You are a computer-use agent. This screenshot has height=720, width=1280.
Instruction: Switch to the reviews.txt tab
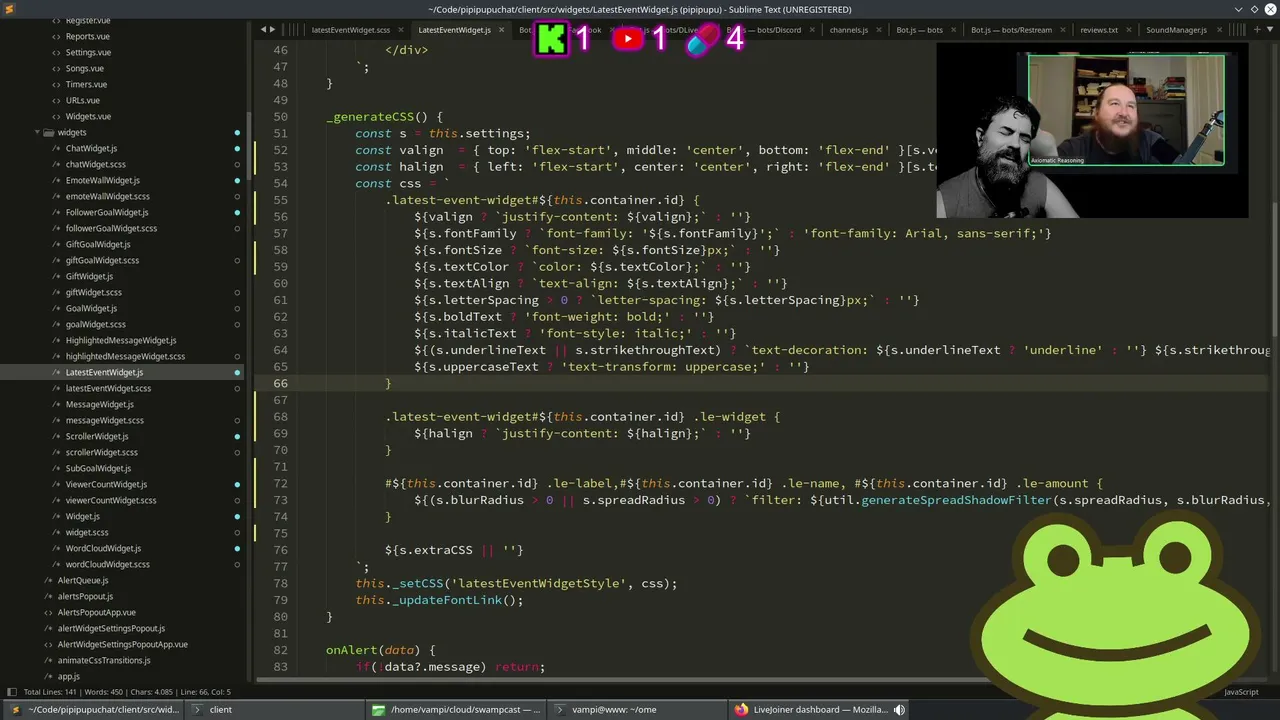(1099, 30)
